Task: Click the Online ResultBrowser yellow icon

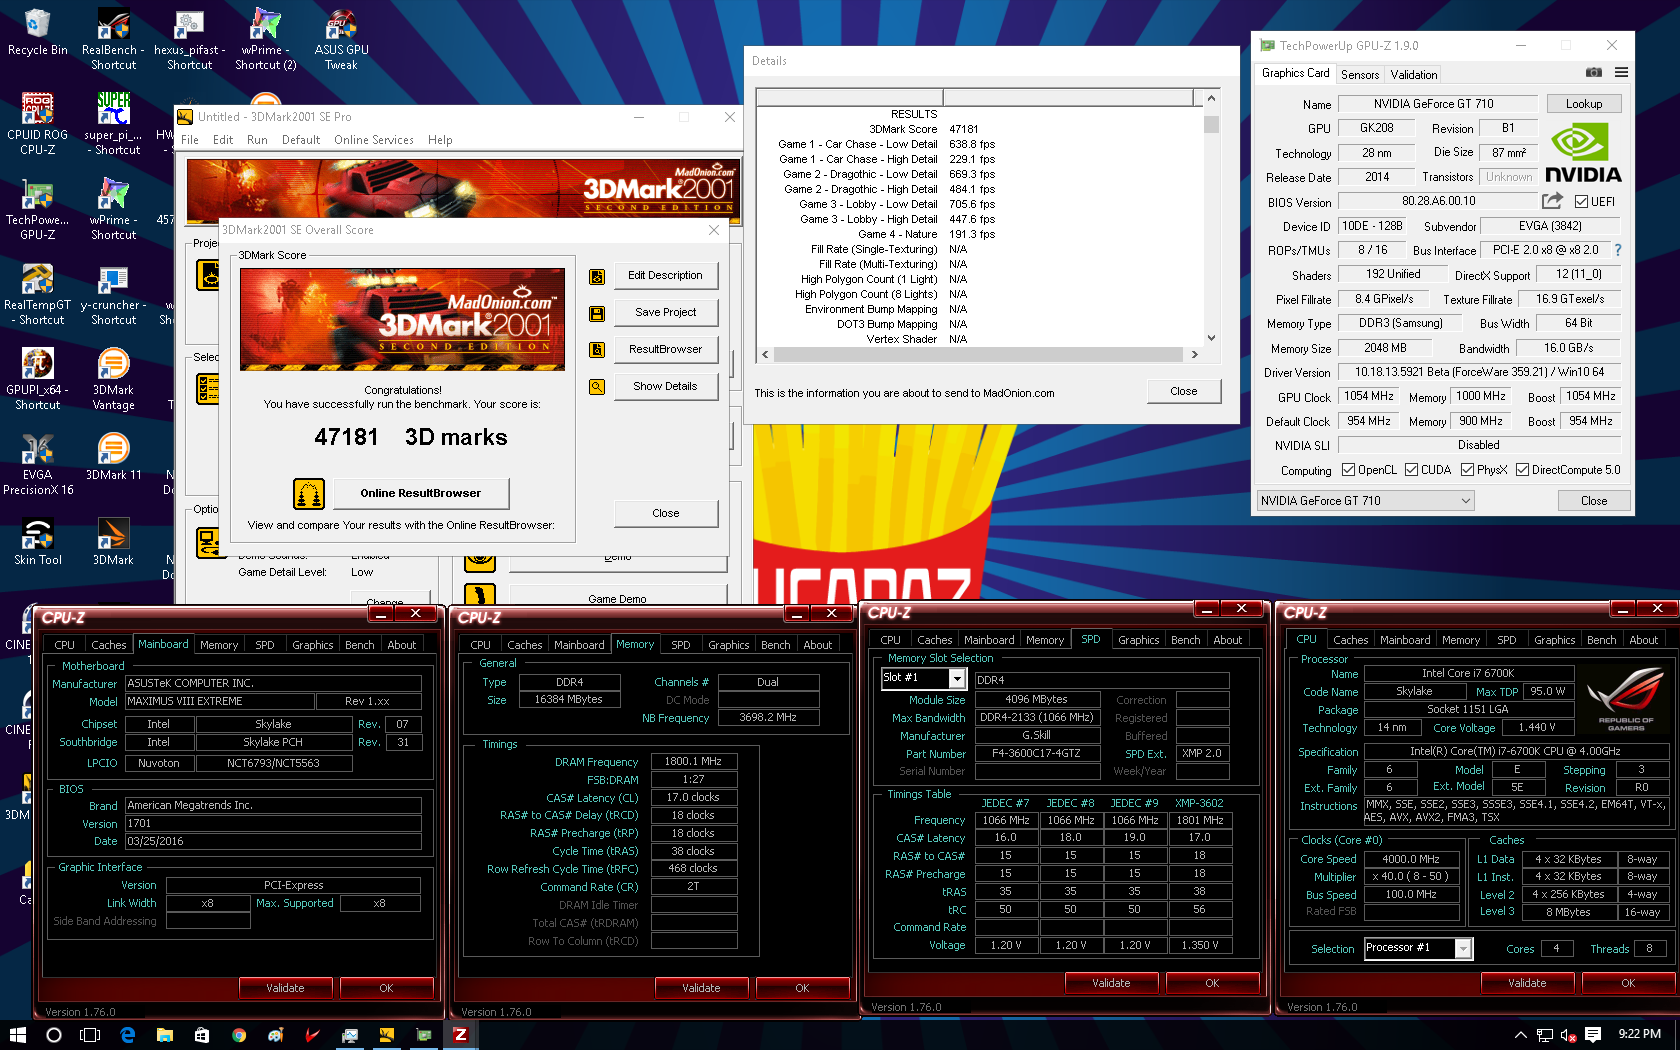Action: tap(309, 493)
